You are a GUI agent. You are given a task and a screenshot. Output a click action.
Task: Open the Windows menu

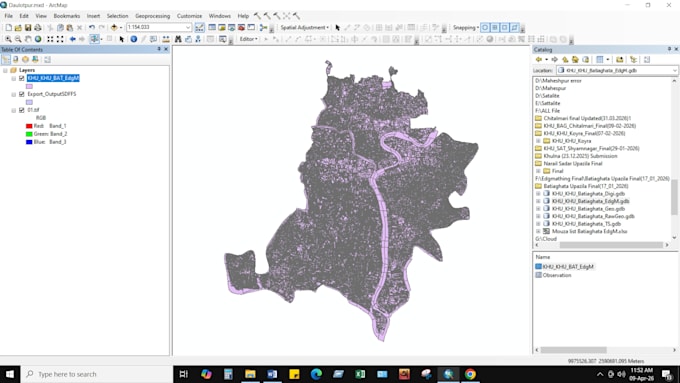(219, 16)
